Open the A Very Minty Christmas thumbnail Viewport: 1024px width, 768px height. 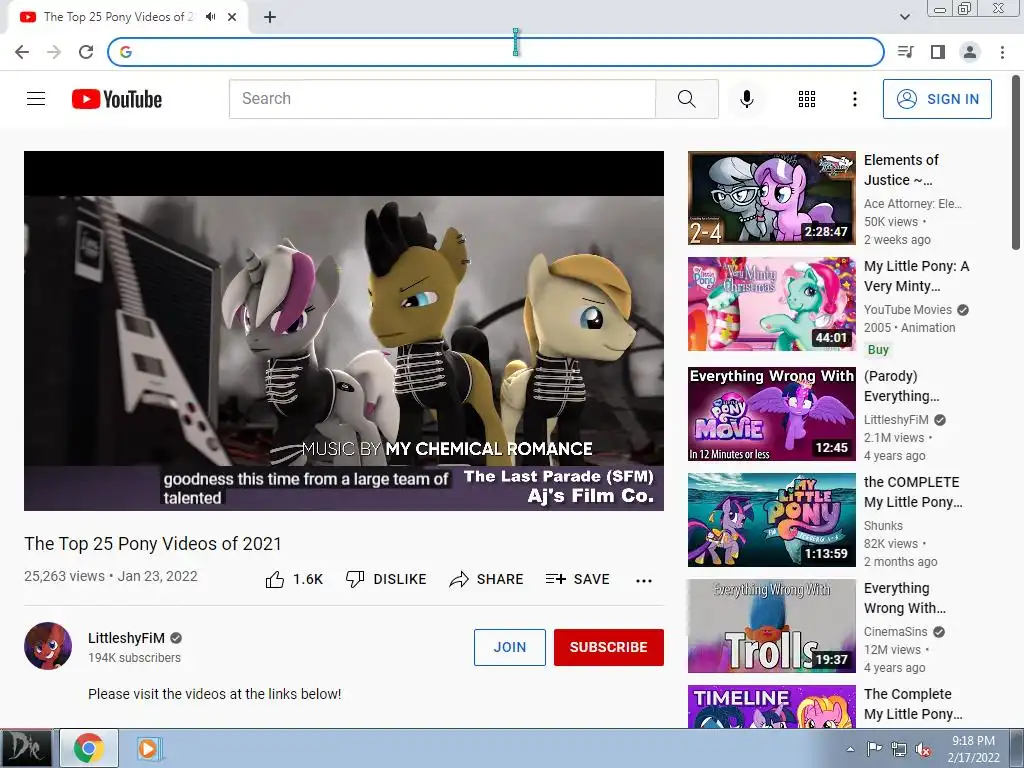click(x=771, y=304)
